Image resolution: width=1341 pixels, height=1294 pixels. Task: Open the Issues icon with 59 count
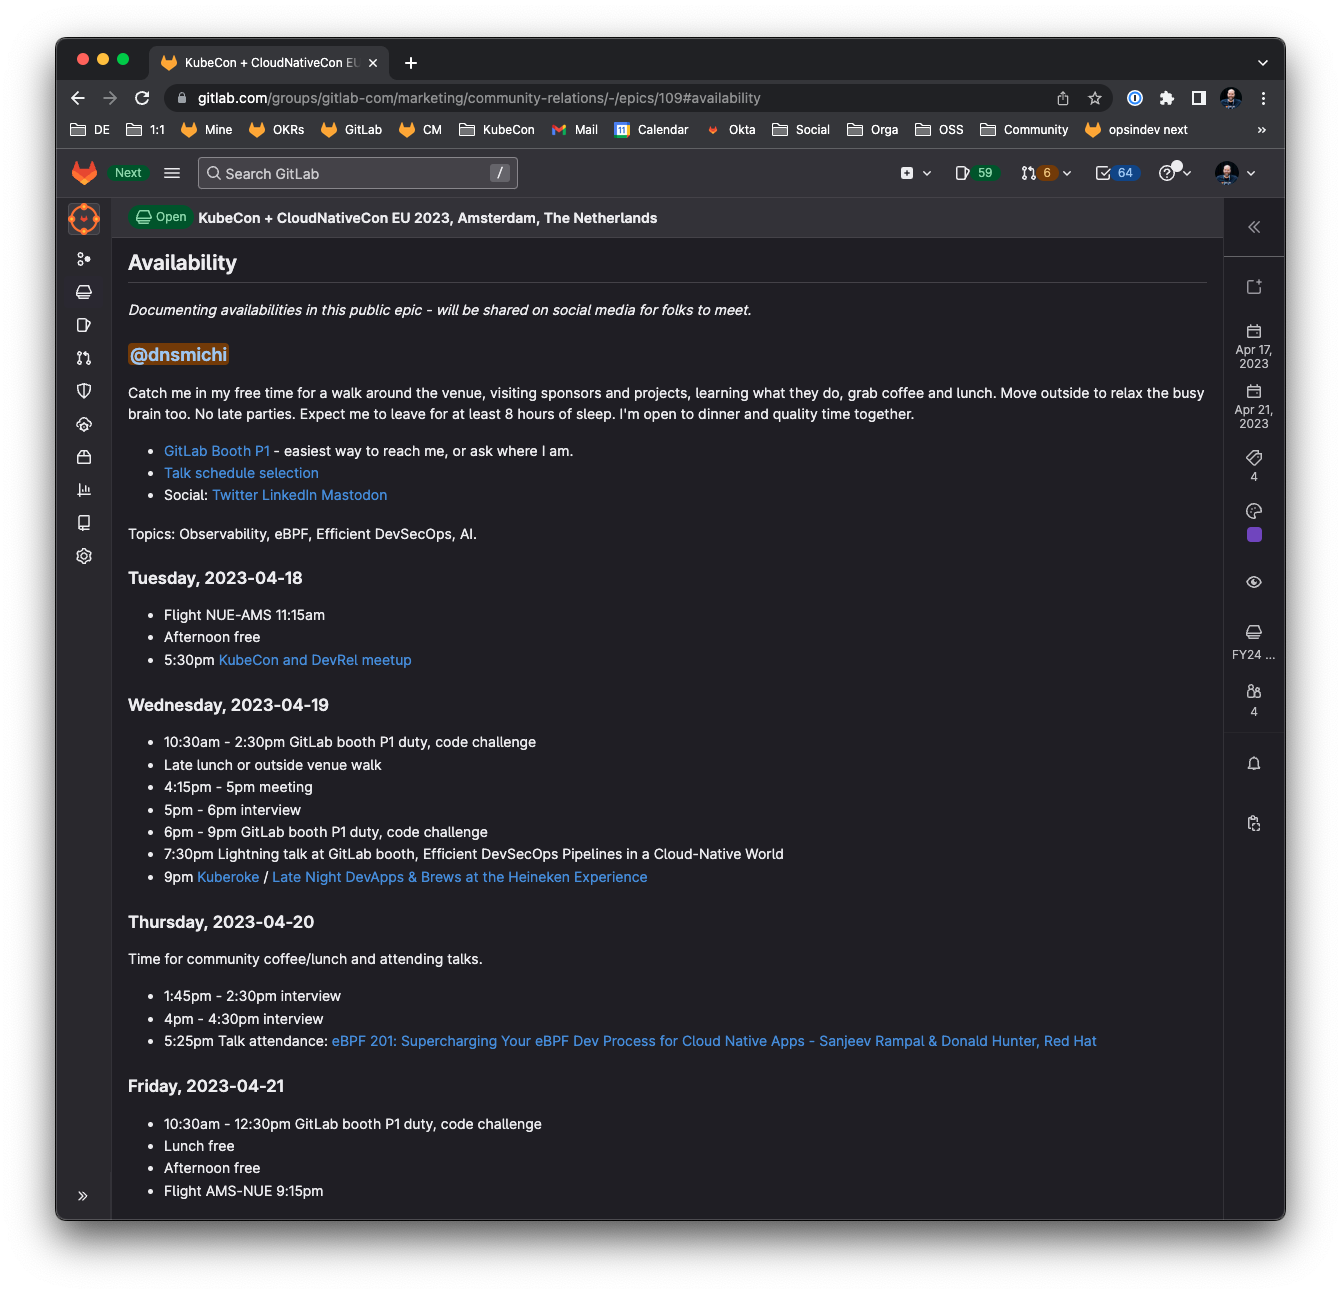(974, 173)
